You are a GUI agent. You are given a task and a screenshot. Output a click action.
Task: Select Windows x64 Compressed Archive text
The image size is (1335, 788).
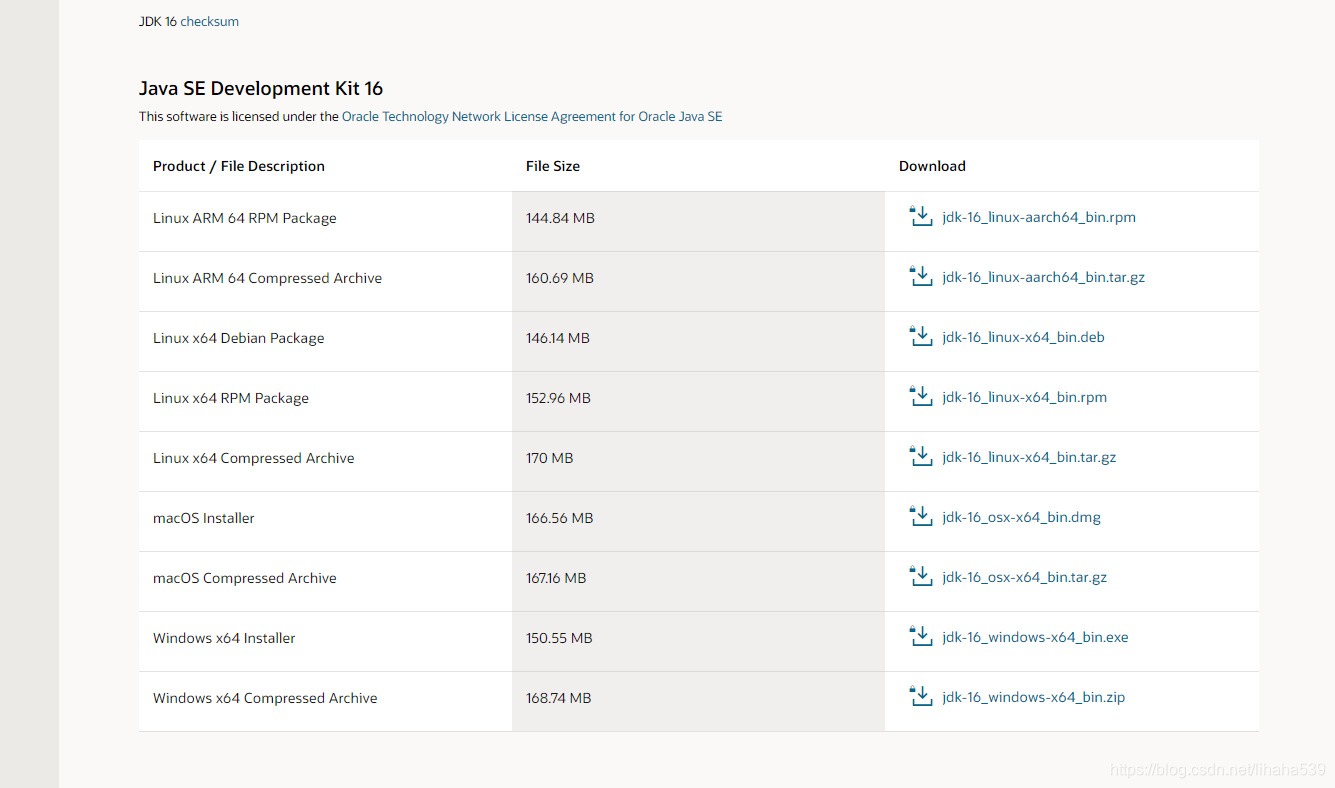click(265, 698)
